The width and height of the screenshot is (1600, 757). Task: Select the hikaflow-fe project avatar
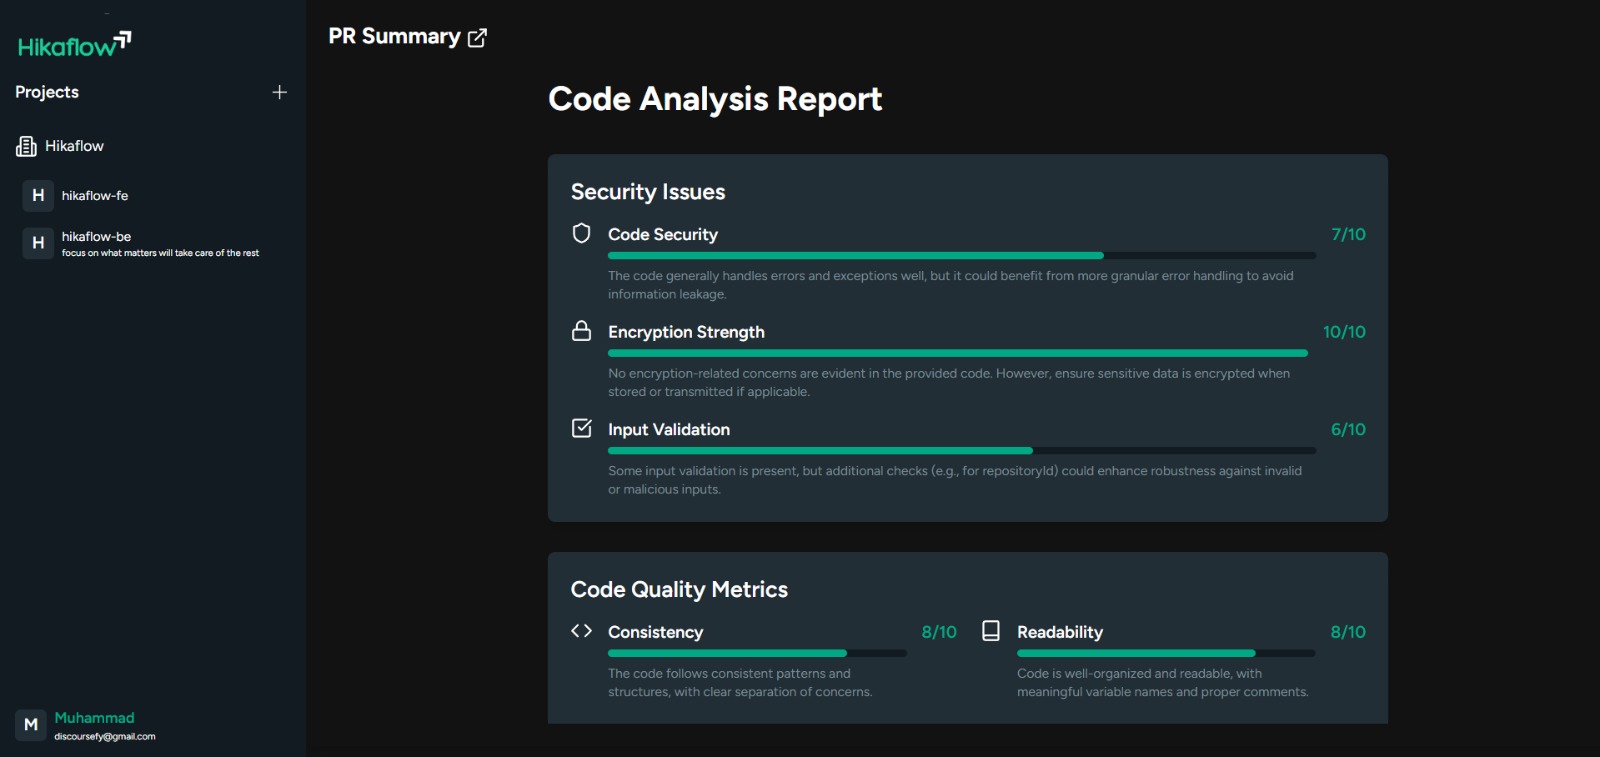38,196
